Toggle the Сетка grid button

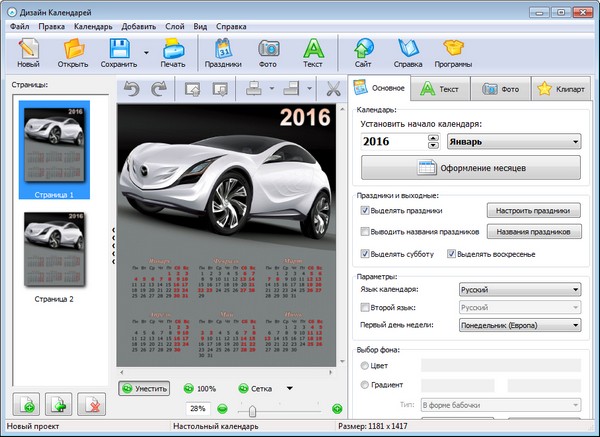click(255, 389)
